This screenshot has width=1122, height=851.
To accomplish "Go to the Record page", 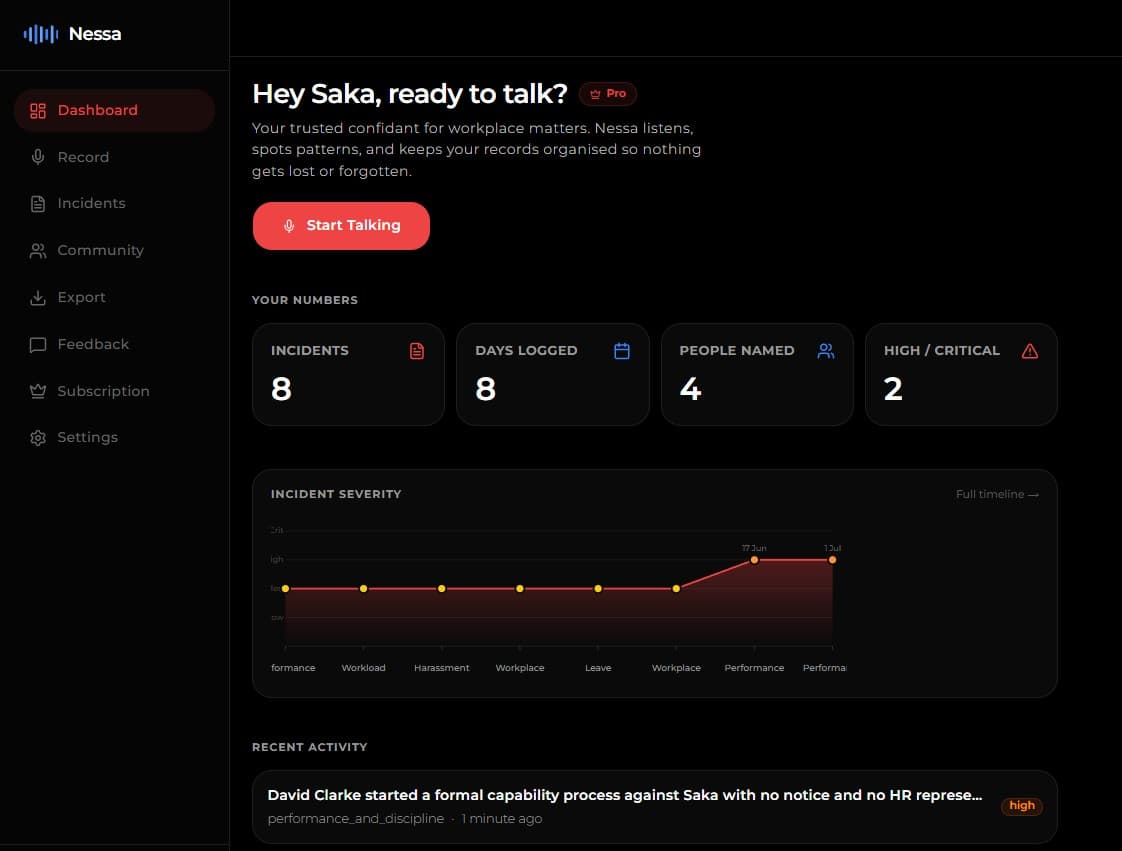I will pos(114,157).
